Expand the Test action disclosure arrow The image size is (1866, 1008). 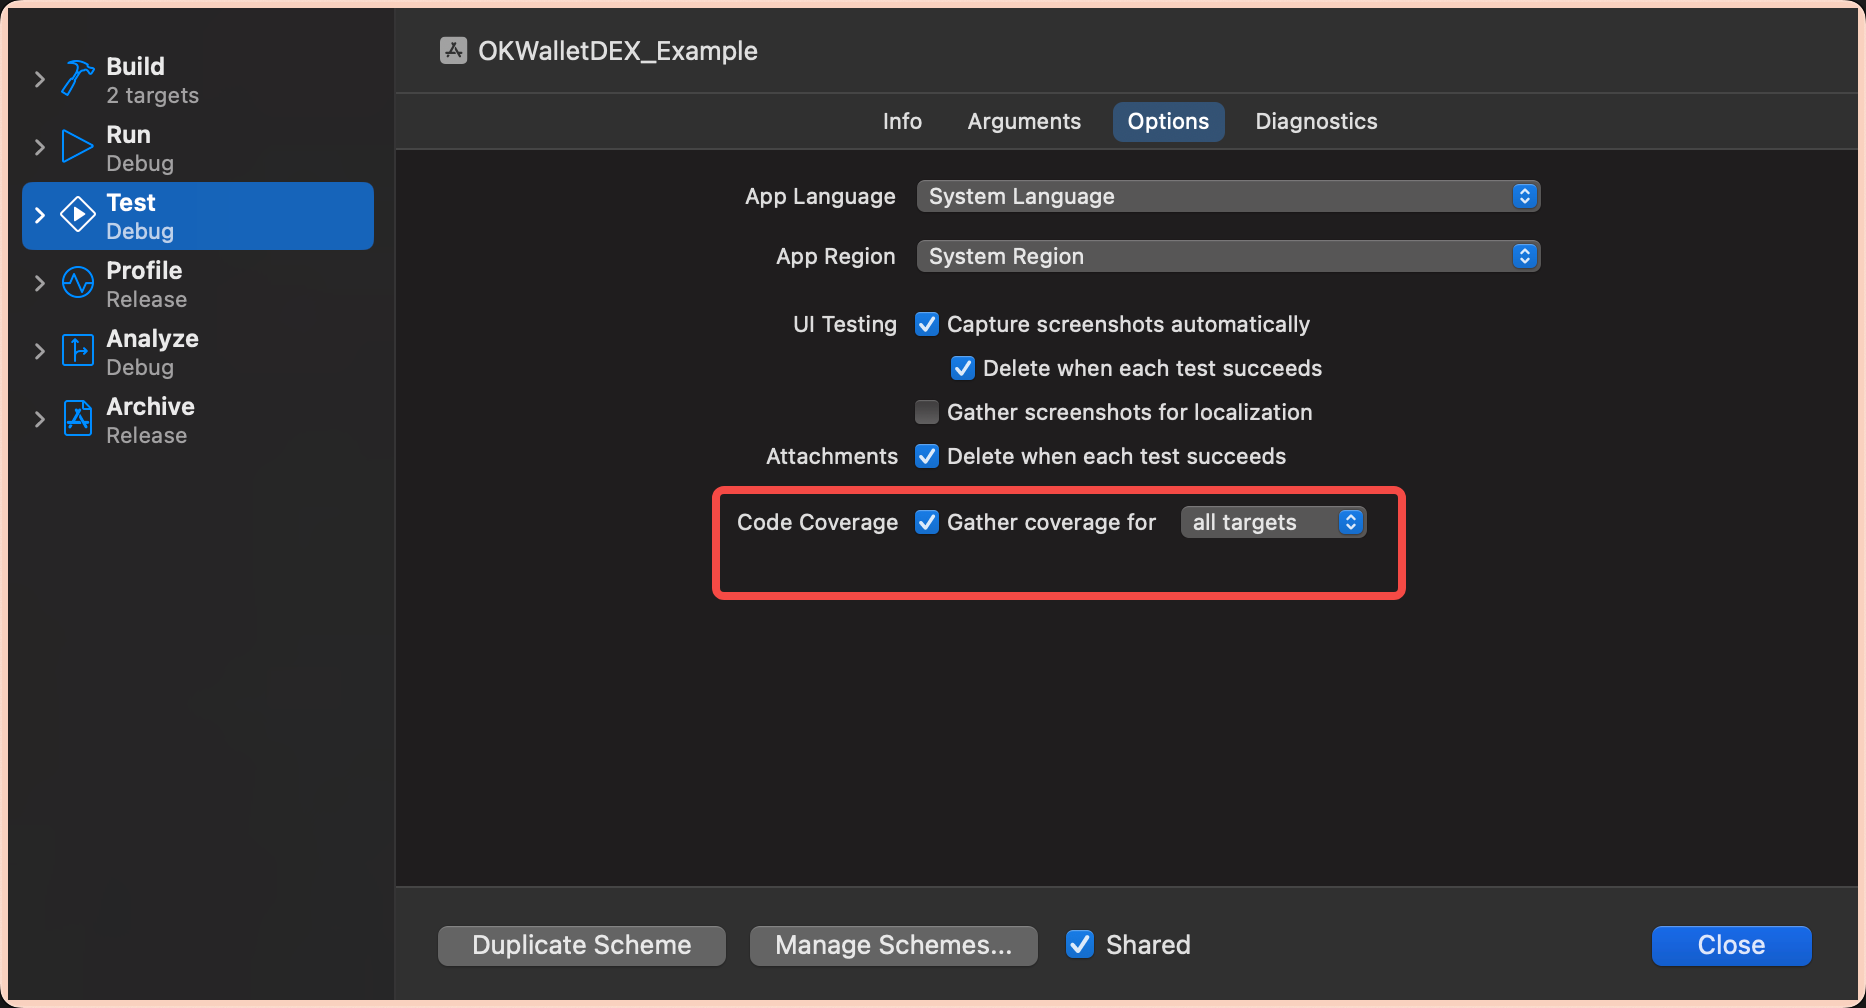[x=39, y=215]
